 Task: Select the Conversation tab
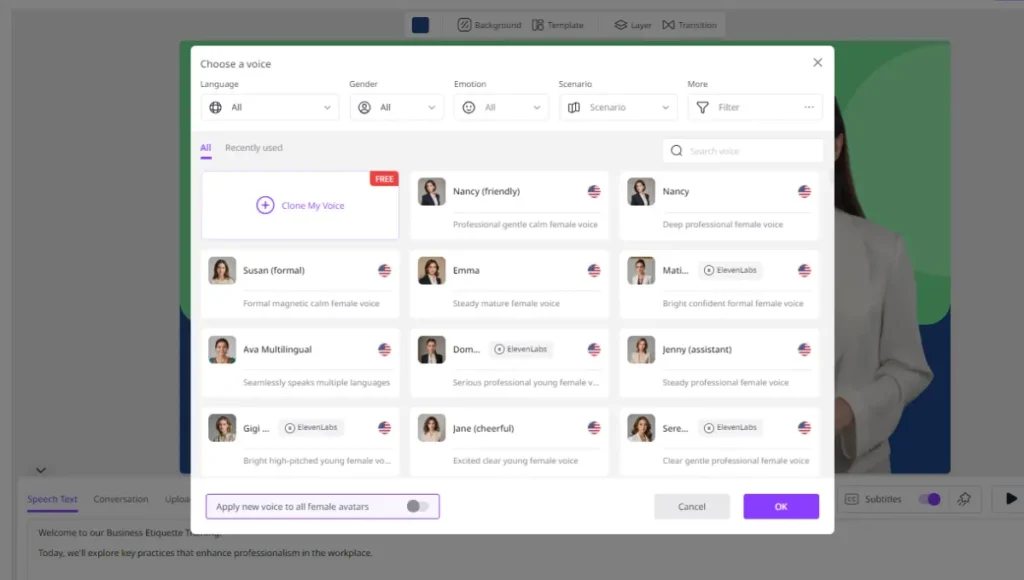tap(121, 499)
